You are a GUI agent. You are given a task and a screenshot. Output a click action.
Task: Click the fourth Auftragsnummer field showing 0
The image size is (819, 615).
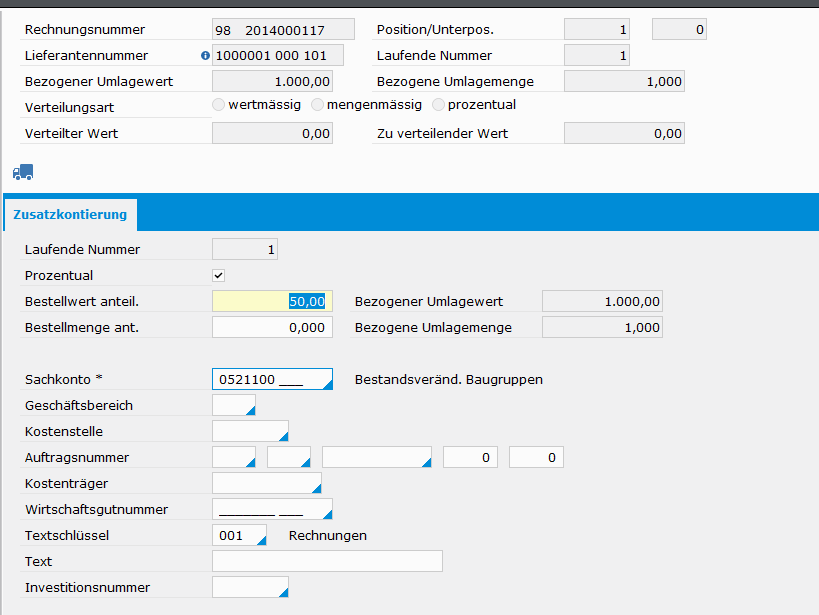coord(471,457)
